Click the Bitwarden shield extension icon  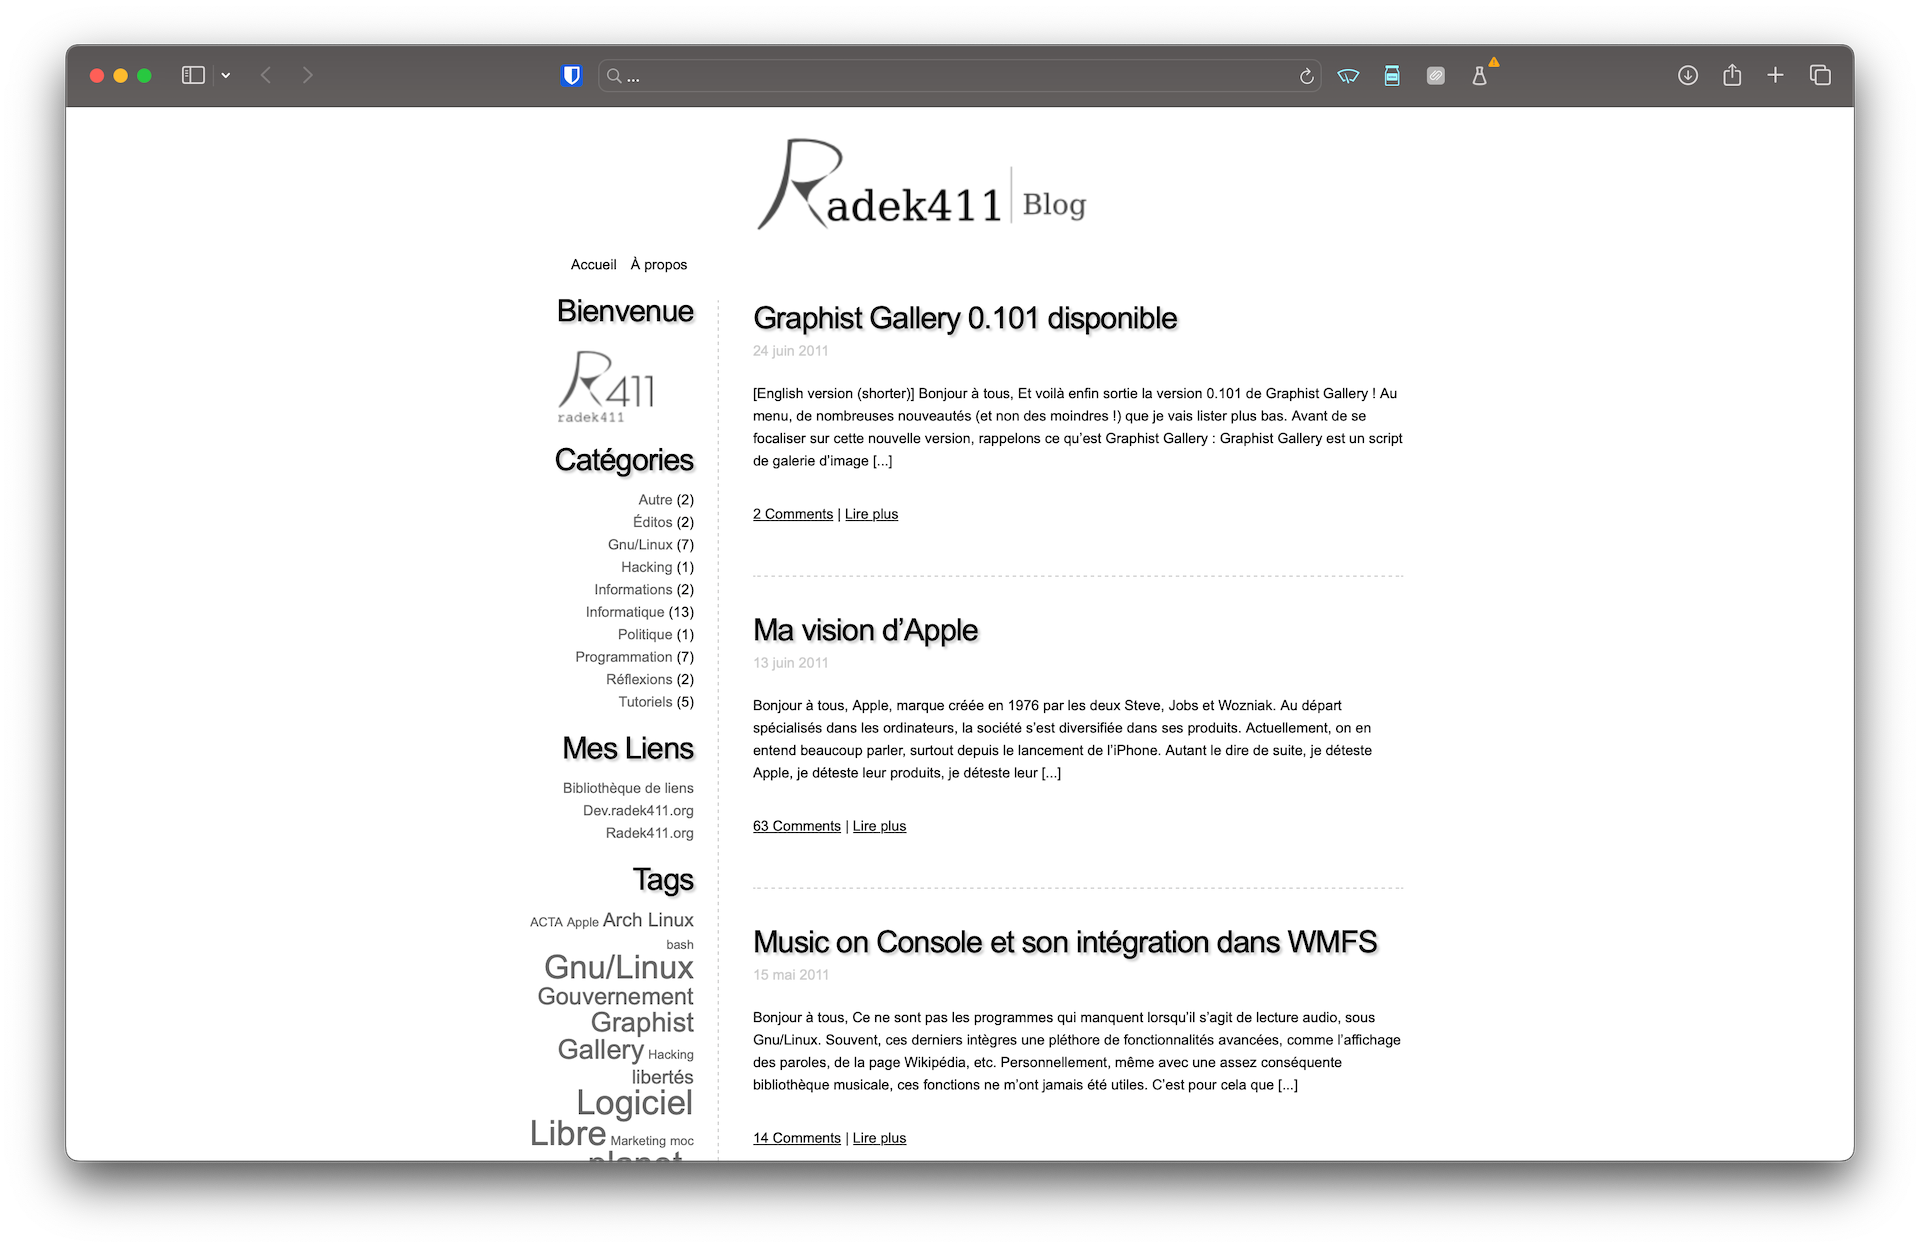click(571, 75)
